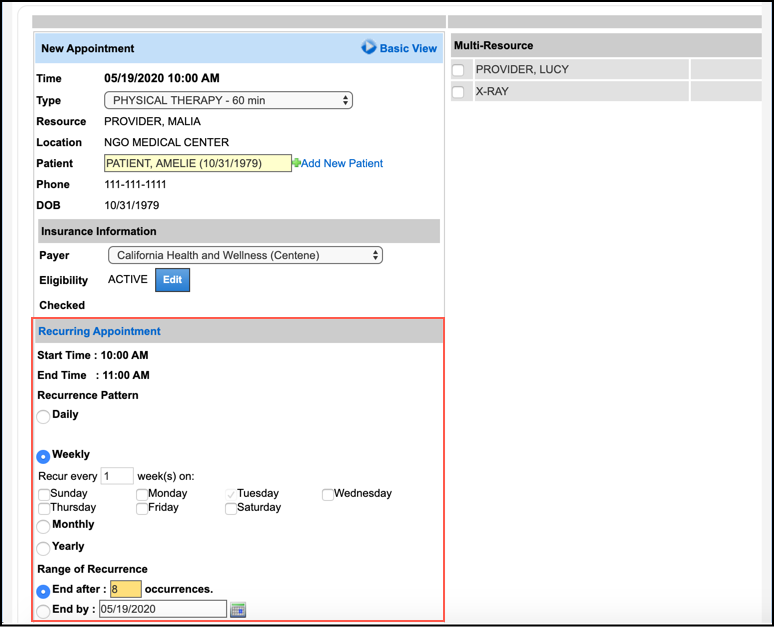Check the Monday checkbox
This screenshot has height=627, width=774.
click(x=142, y=494)
